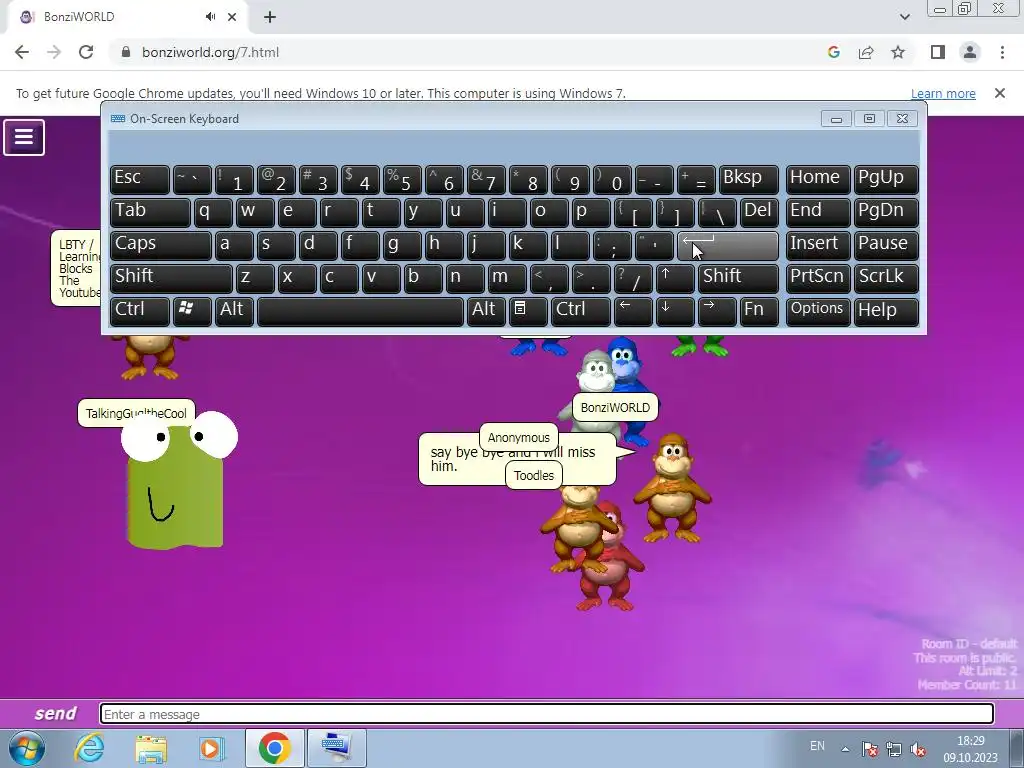Toggle the left Alt key
This screenshot has width=1024, height=768.
coord(234,311)
